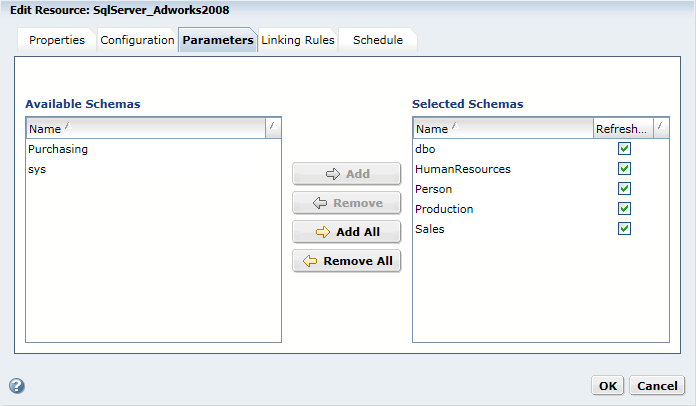Go to the Linking Rules tab
The height and width of the screenshot is (406, 696).
coord(298,41)
